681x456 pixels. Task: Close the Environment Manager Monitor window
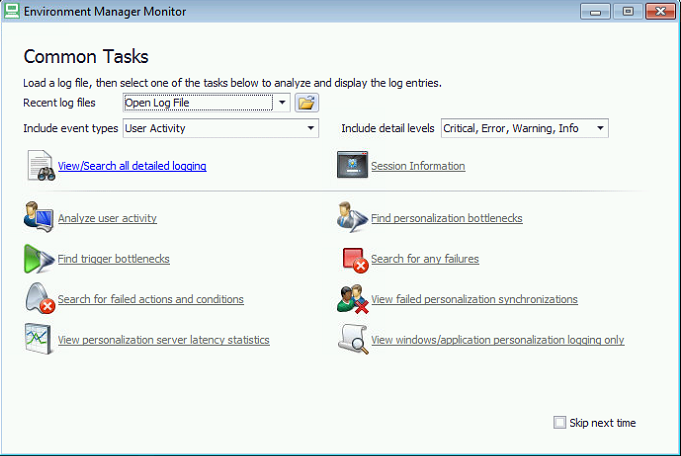660,11
